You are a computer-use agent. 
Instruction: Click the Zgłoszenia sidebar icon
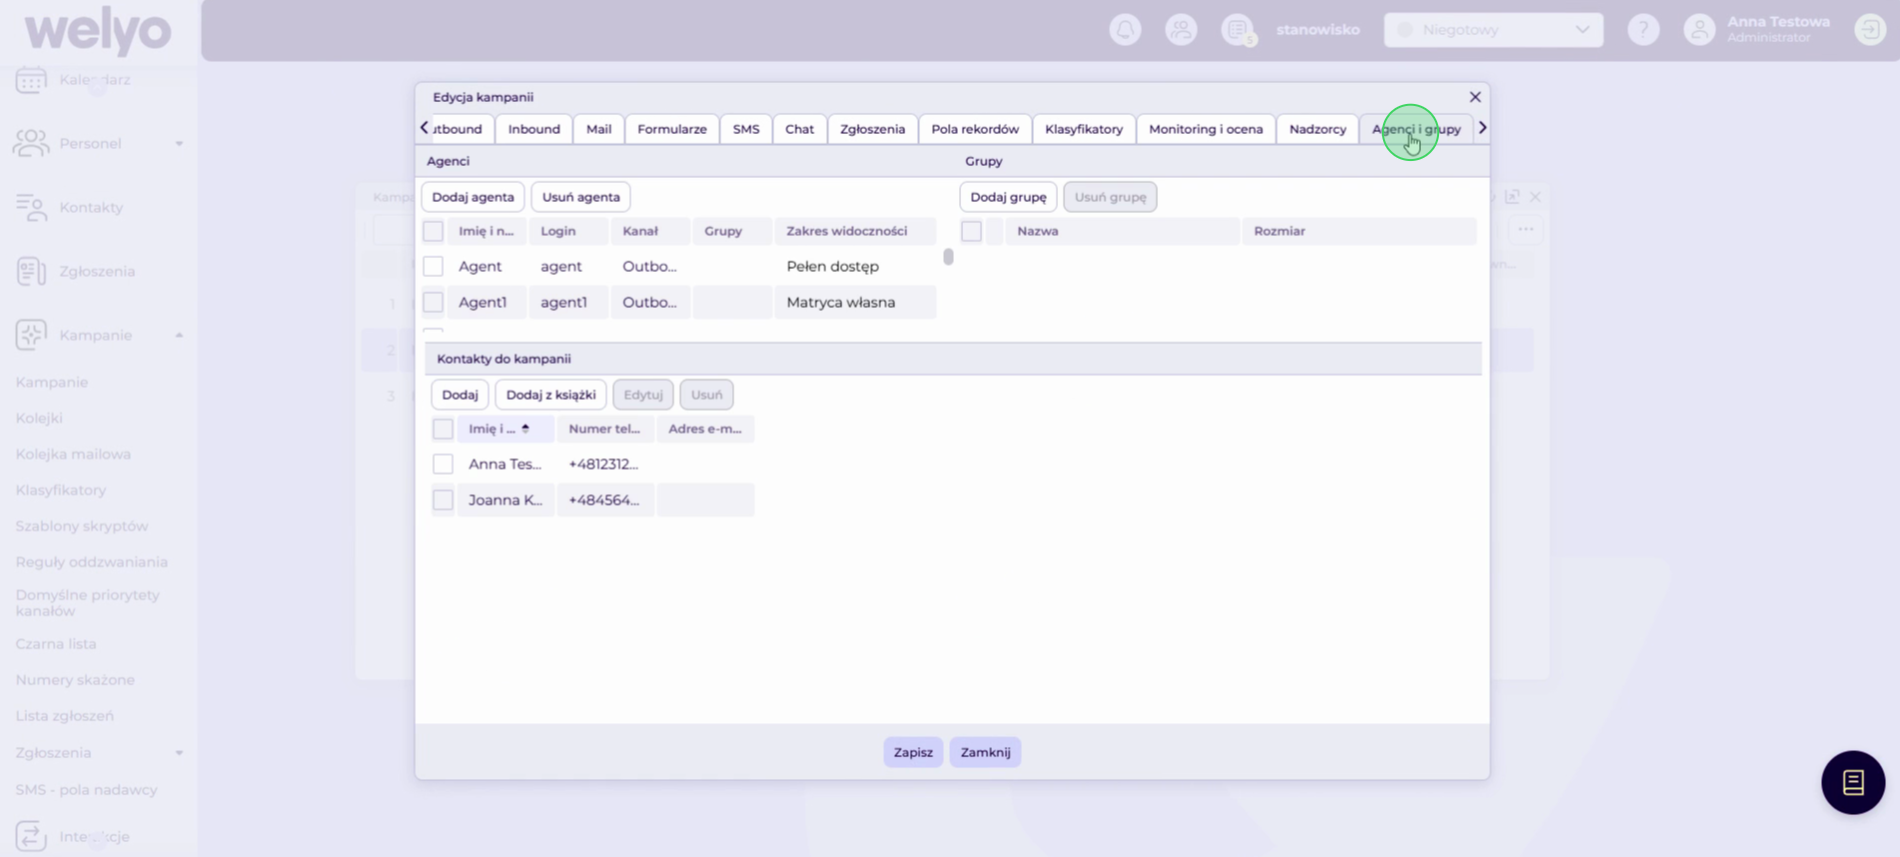tap(31, 271)
